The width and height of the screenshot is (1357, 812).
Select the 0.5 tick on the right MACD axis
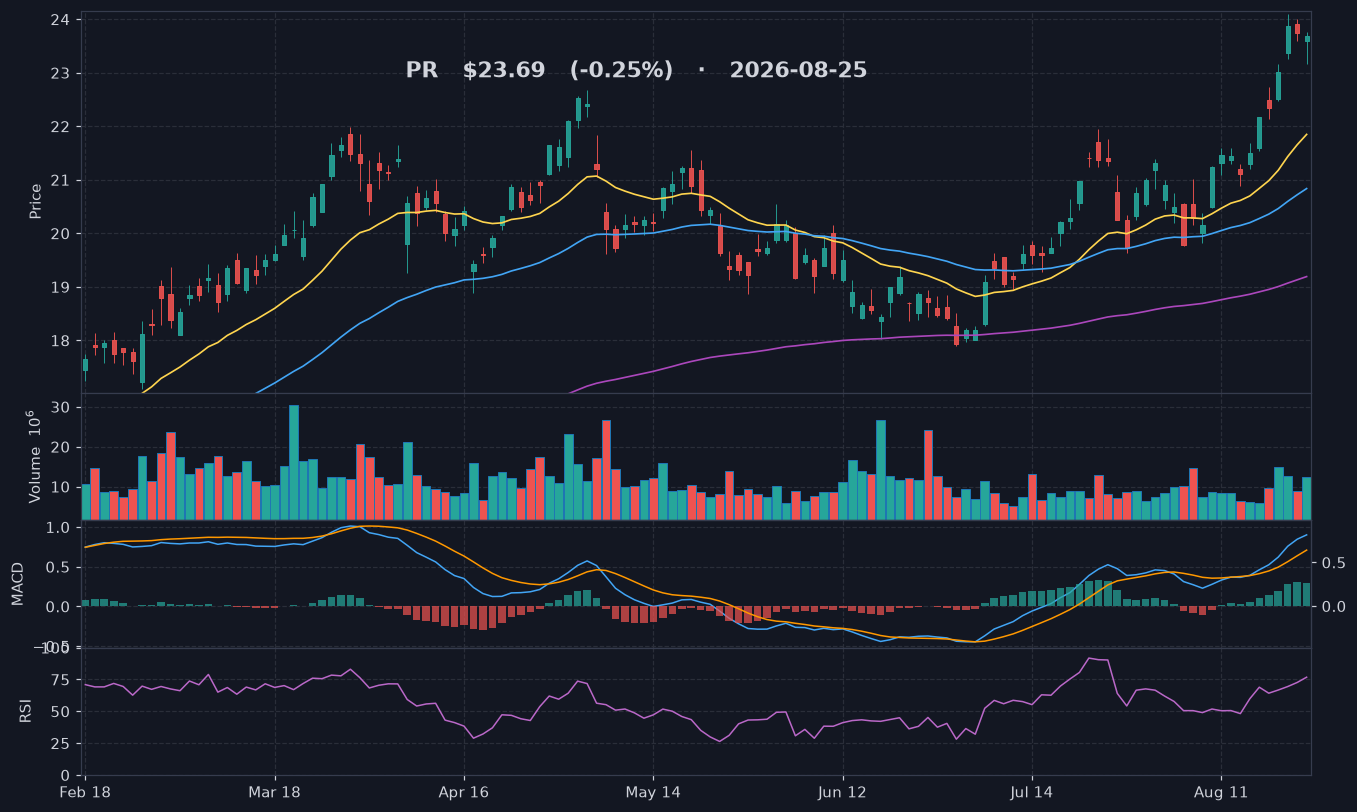tap(1333, 564)
